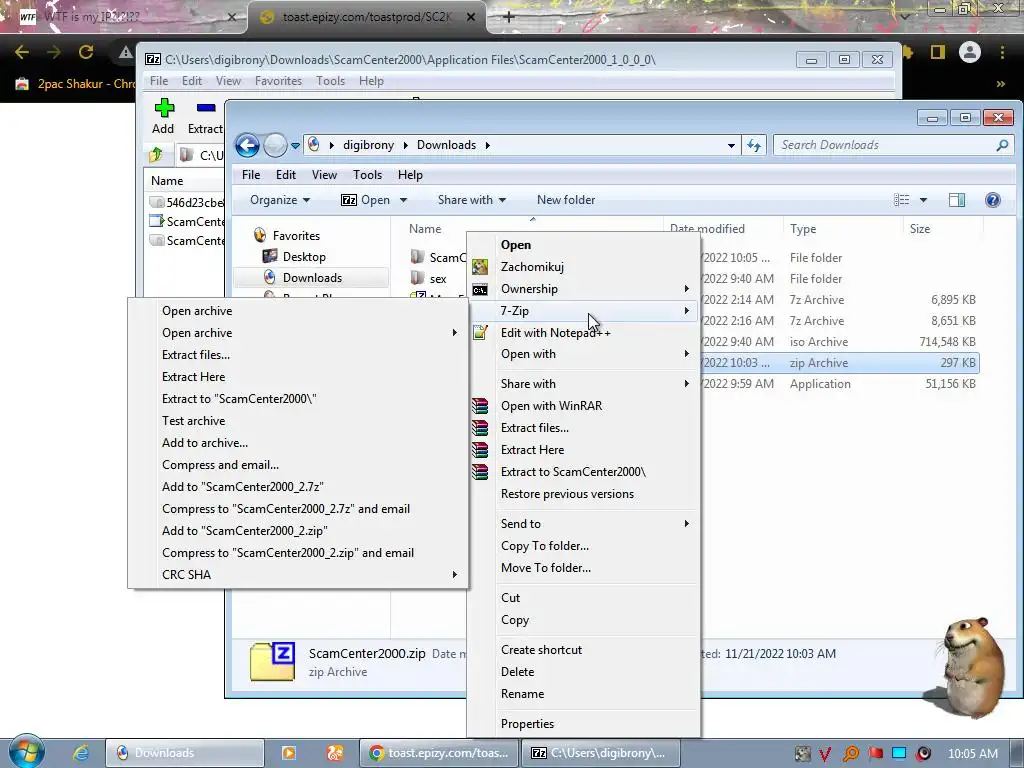Open the Explorer Tools menu
Viewport: 1024px width, 768px height.
coord(367,175)
